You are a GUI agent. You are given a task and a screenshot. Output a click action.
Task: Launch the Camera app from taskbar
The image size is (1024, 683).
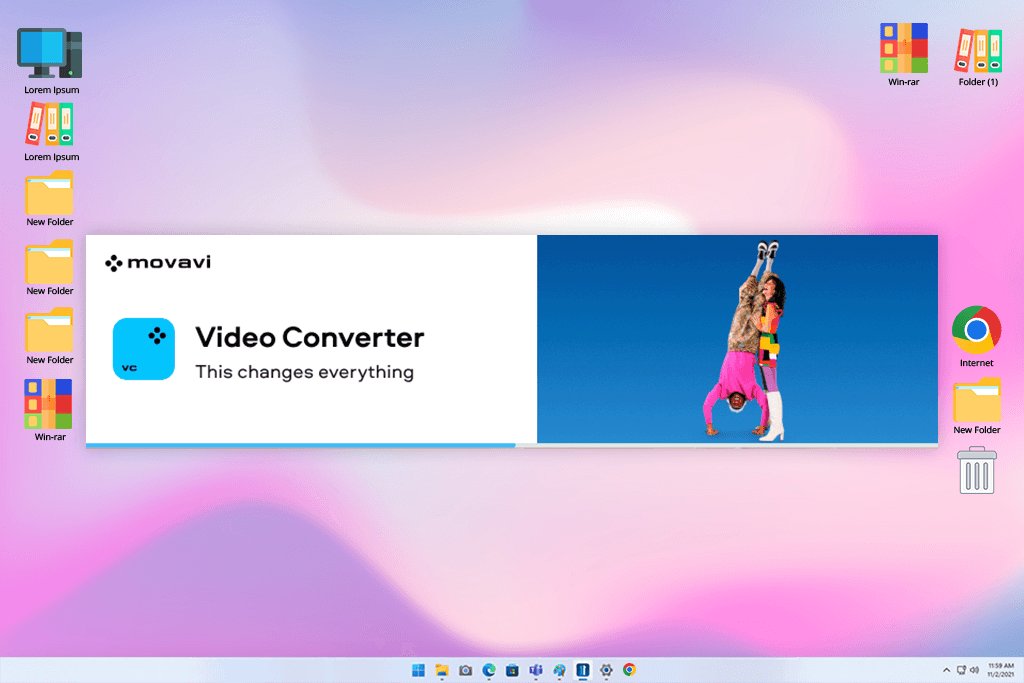[x=466, y=670]
